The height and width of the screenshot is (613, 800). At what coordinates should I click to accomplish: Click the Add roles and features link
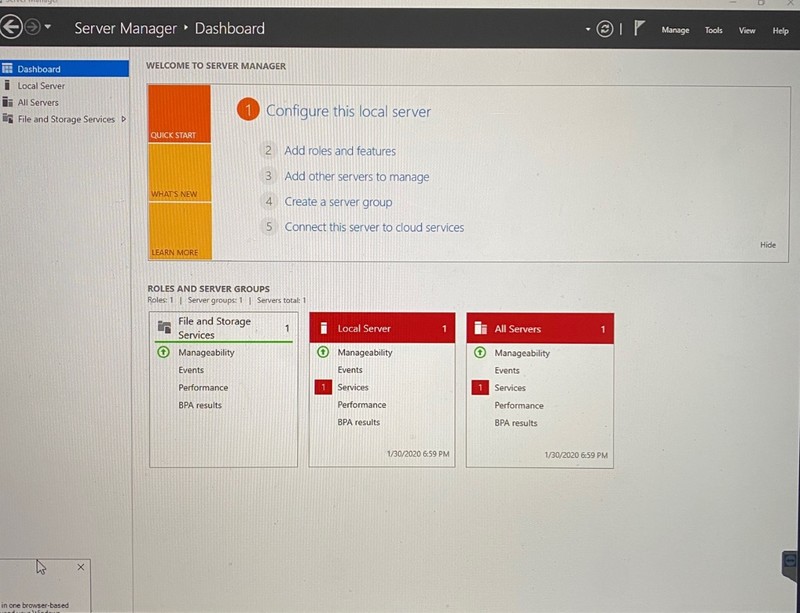click(340, 151)
